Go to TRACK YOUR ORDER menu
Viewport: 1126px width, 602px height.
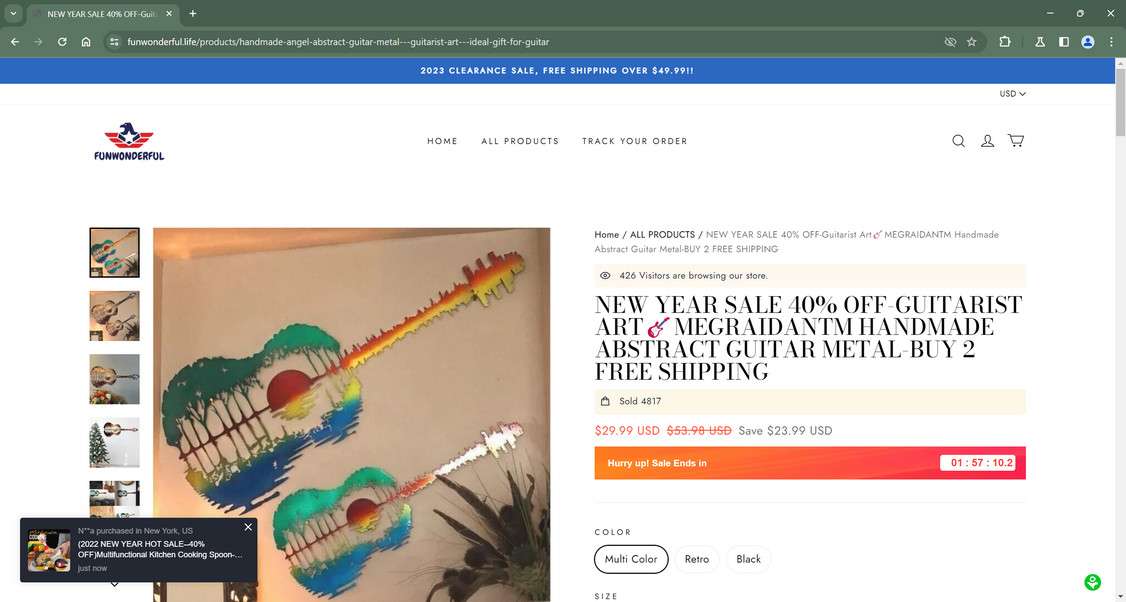pyautogui.click(x=635, y=141)
